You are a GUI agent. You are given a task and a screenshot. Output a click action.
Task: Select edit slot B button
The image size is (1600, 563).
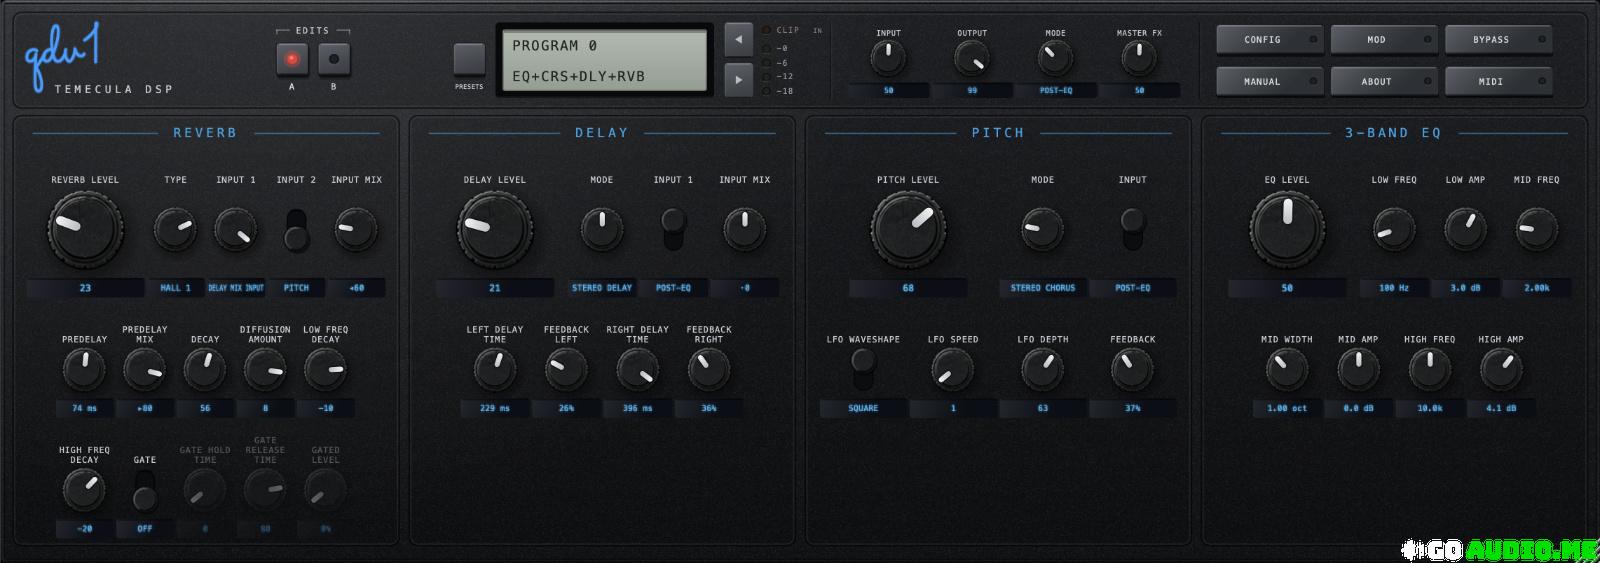[x=334, y=59]
